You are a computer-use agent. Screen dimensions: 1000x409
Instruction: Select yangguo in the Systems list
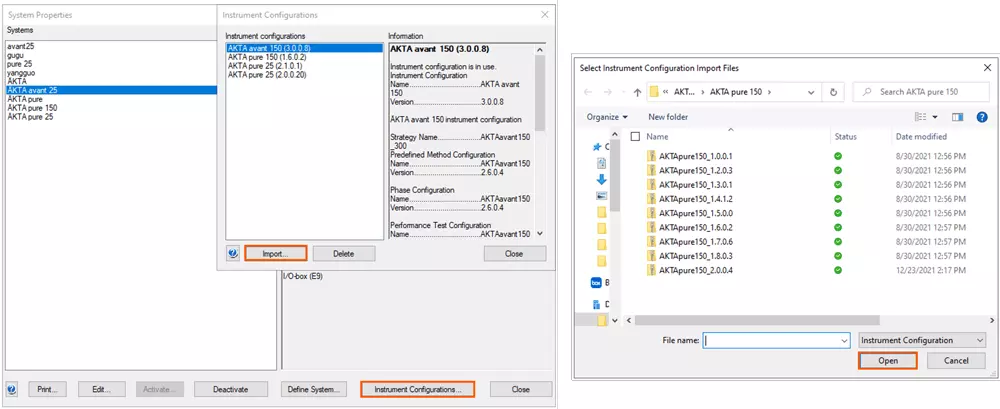pyautogui.click(x=22, y=72)
